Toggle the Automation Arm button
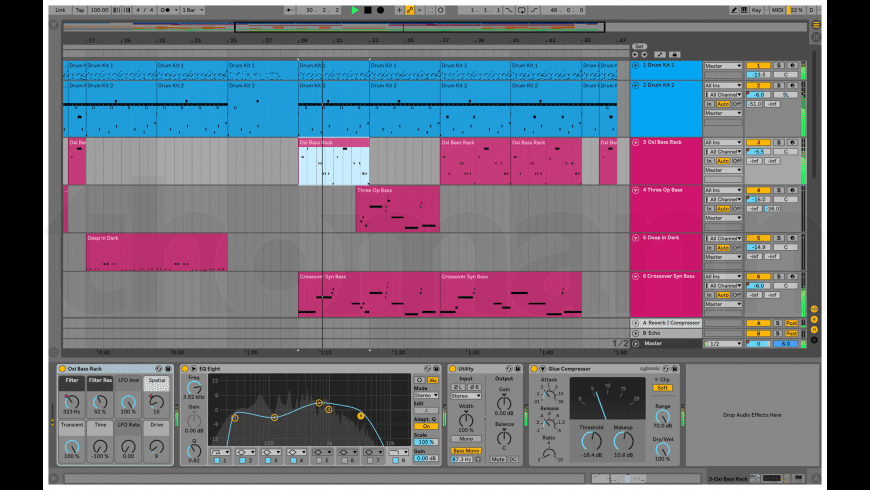 [x=409, y=10]
